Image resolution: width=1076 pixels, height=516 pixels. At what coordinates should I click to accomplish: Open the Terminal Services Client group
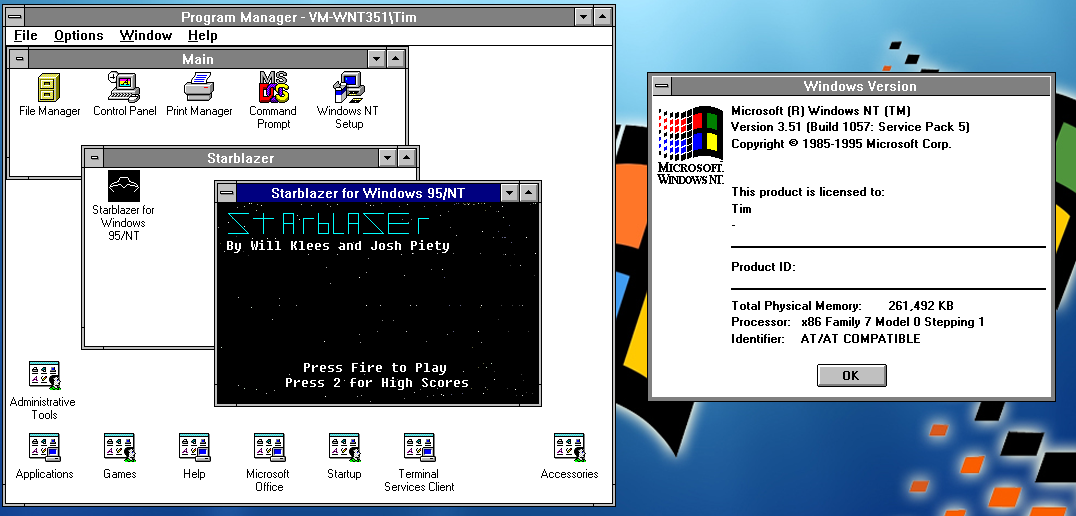point(419,448)
